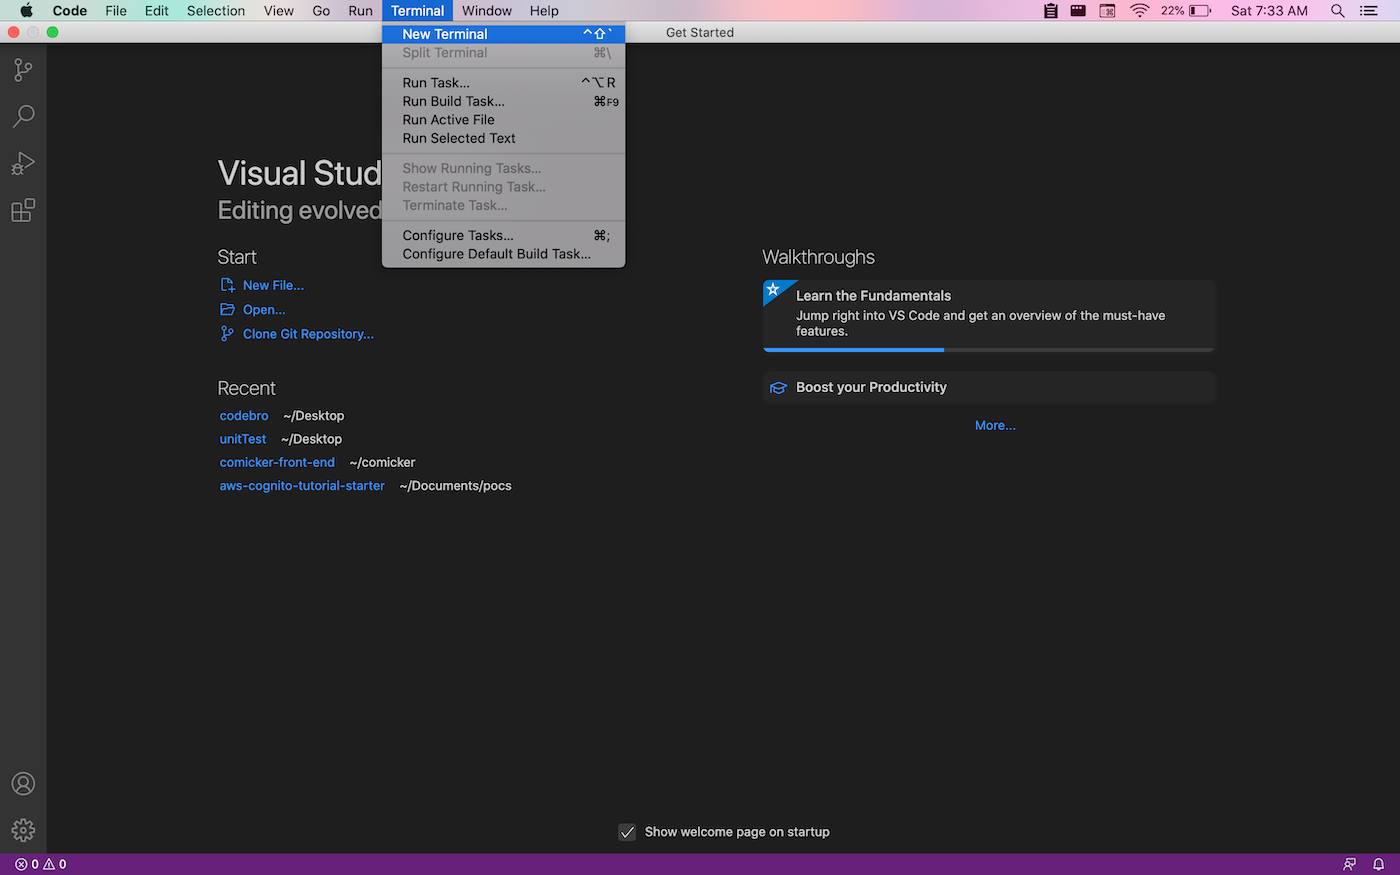
Task: Click the clipboard menu bar icon
Action: click(x=1050, y=11)
